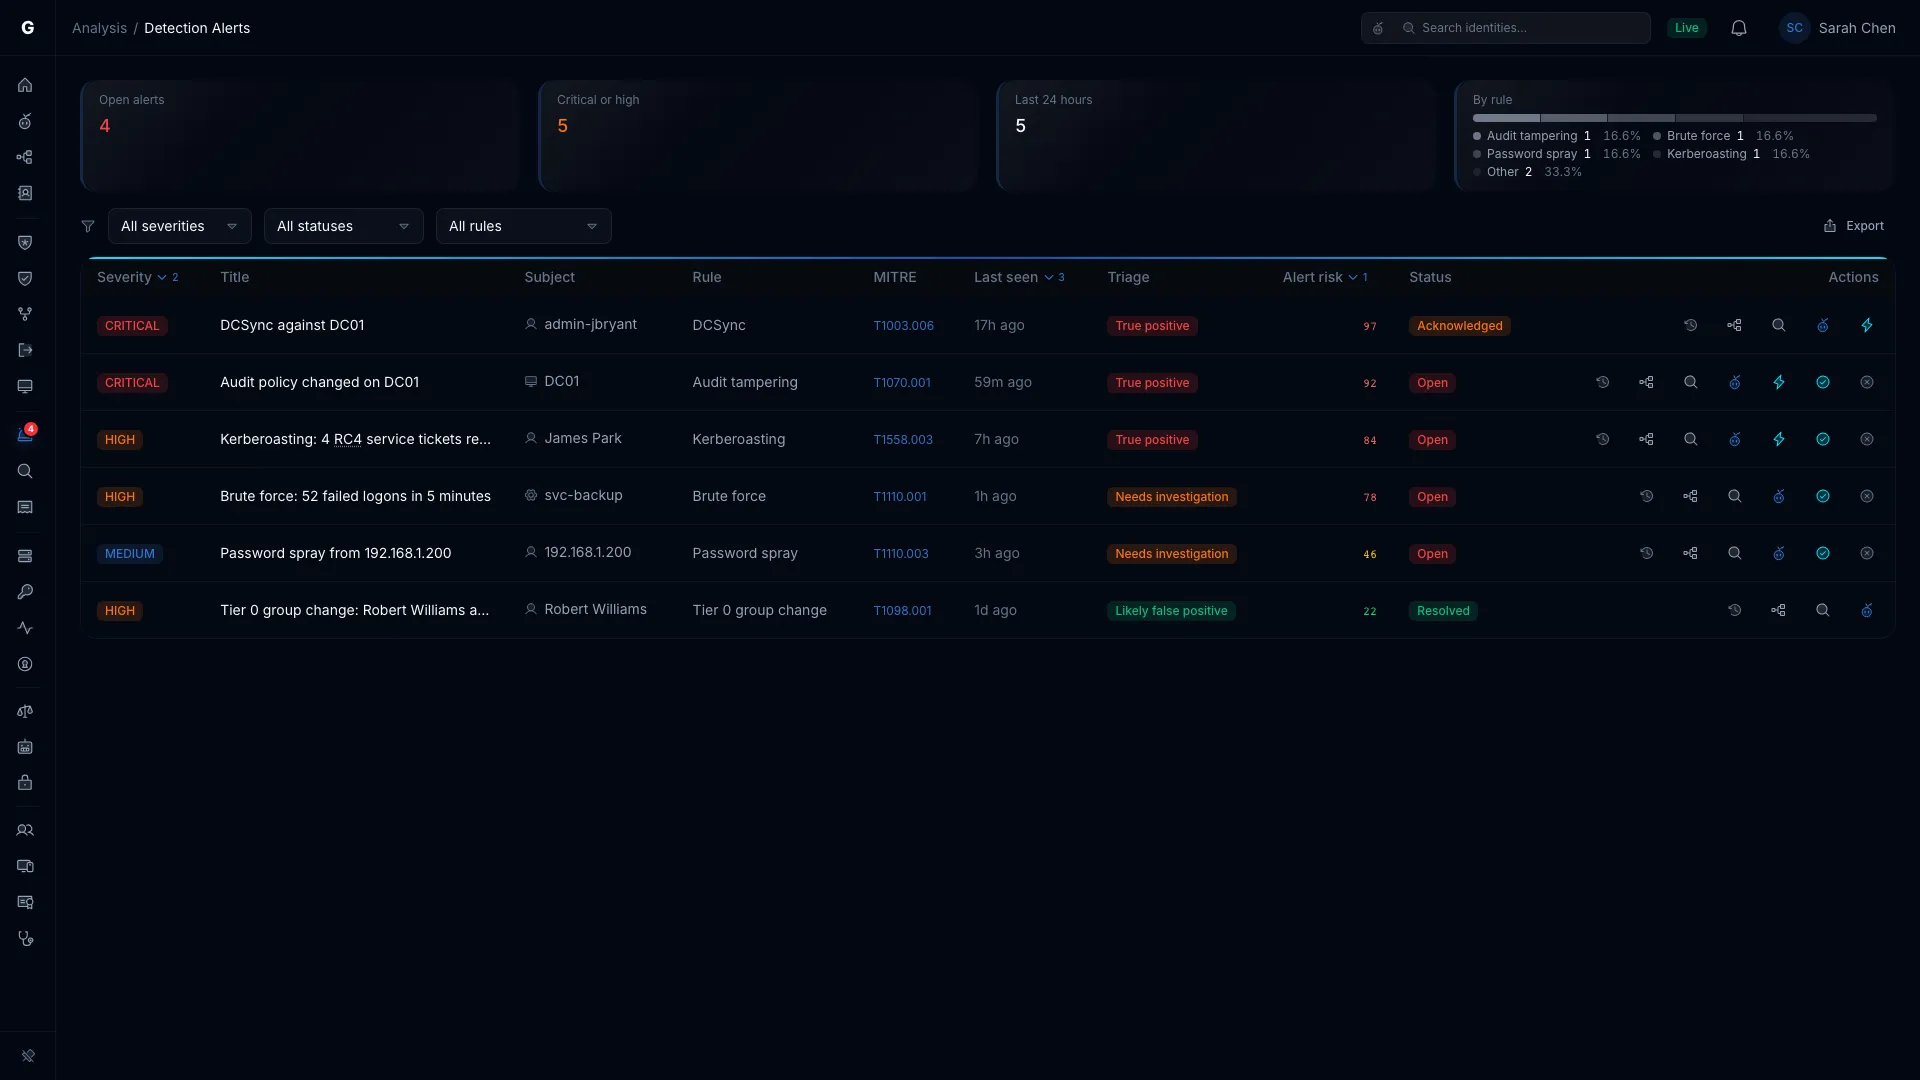Screen dimensions: 1920x1080
Task: Open AI assistant for Tier 0 group change
Action: (x=1867, y=610)
